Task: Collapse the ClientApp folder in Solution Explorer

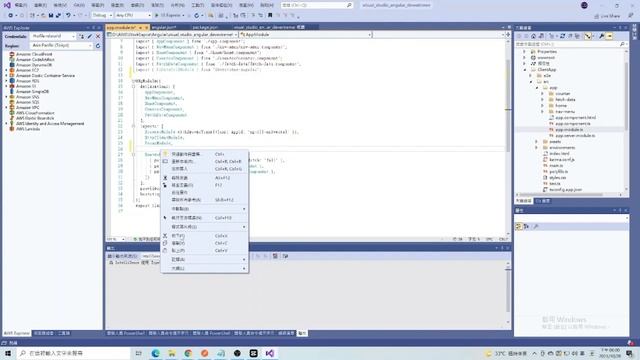Action: click(525, 70)
